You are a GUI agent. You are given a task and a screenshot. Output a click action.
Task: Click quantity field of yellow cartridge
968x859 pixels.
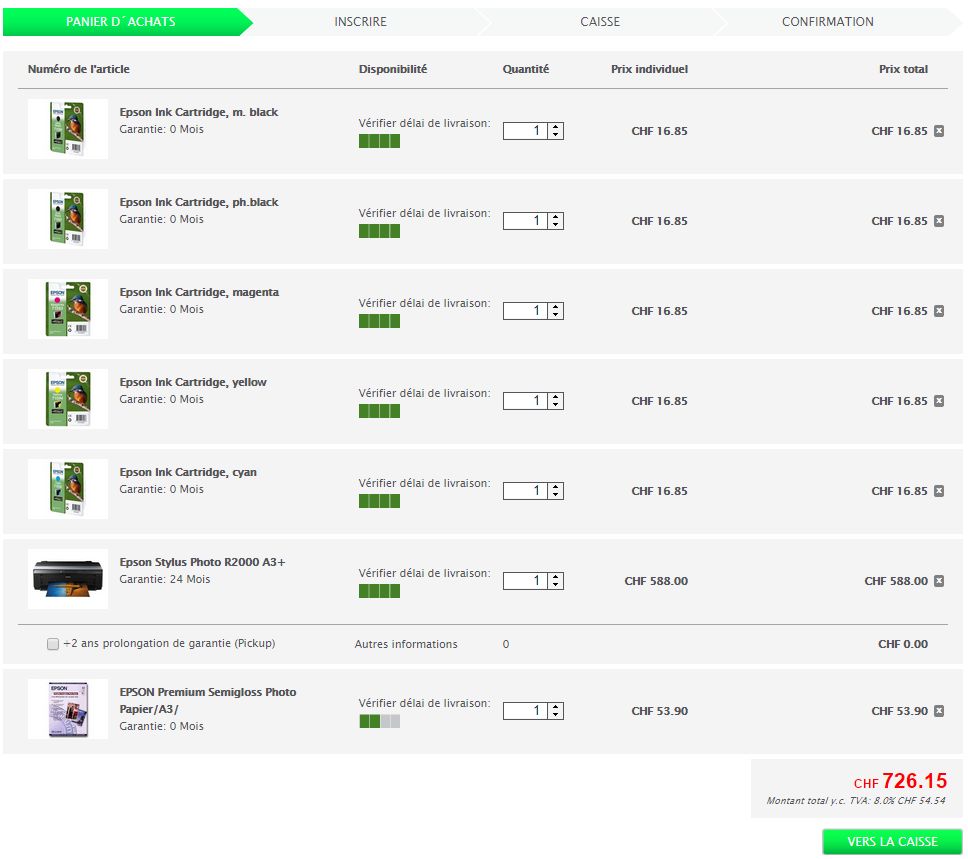(x=525, y=401)
